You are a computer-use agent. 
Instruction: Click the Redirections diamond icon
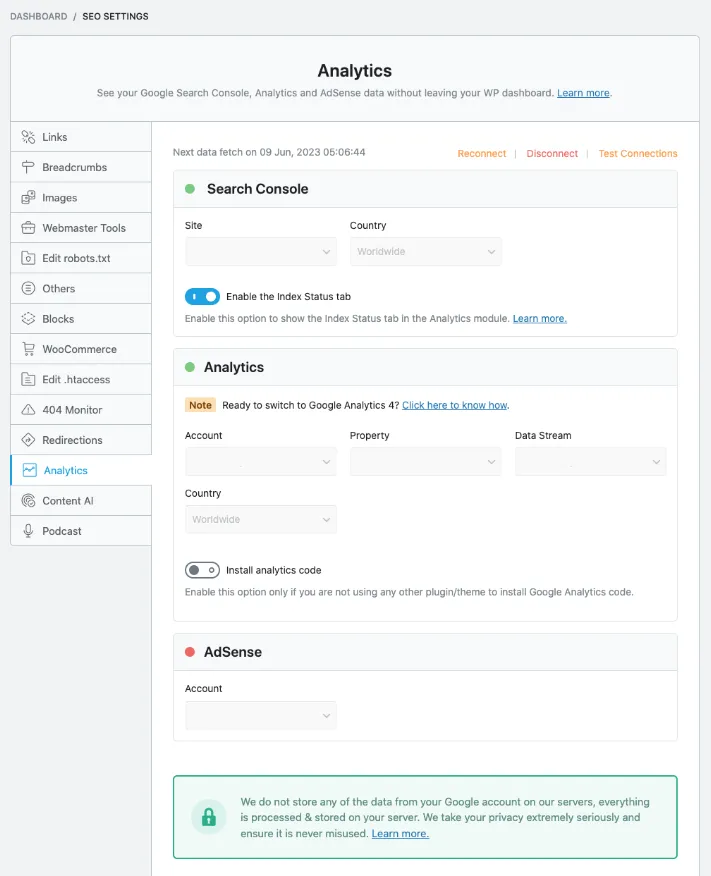pos(28,440)
